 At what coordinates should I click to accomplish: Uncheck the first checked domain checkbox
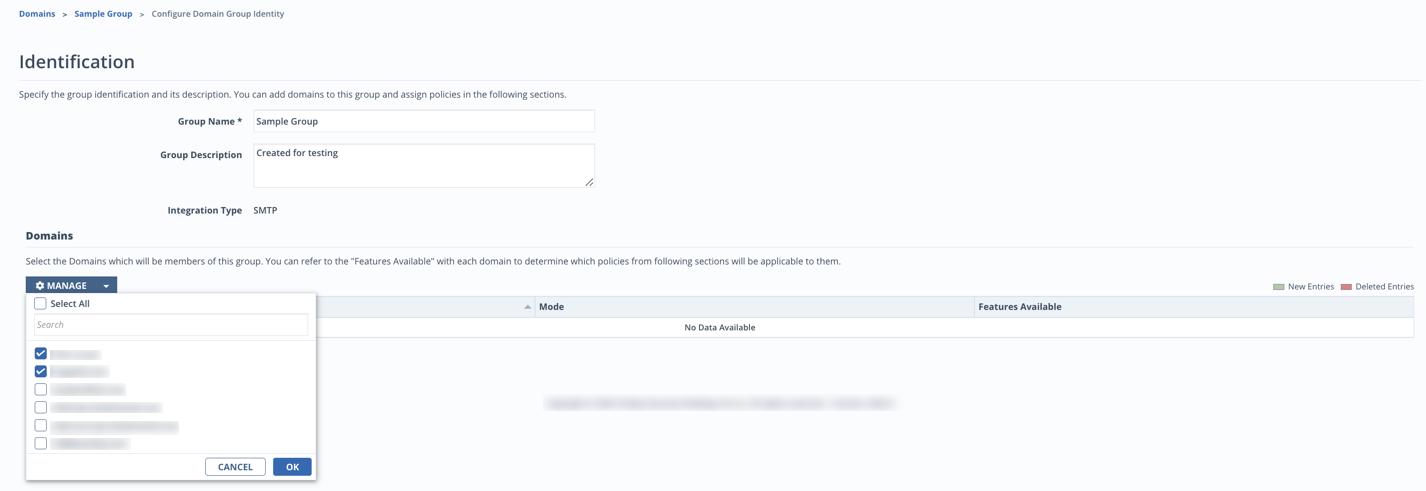[41, 354]
